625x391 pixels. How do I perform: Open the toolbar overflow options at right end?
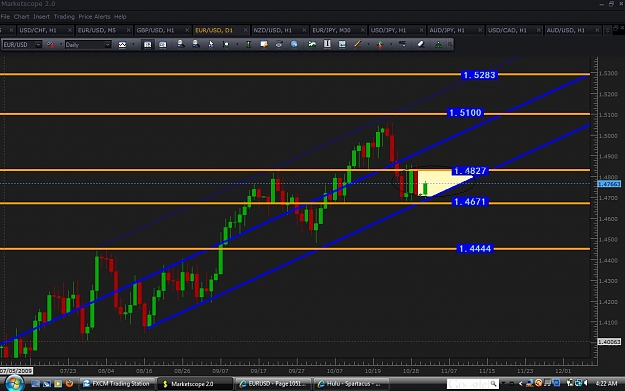[x=450, y=45]
